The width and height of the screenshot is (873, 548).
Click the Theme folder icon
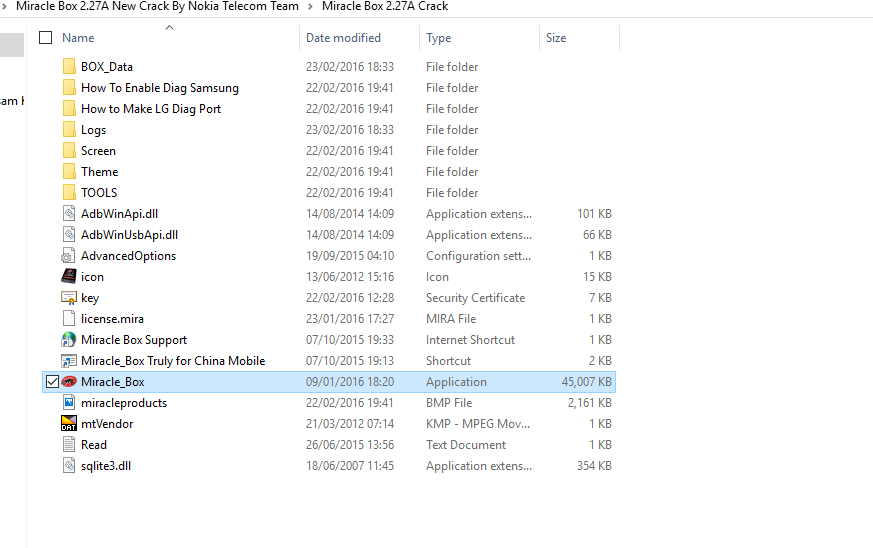[x=69, y=172]
